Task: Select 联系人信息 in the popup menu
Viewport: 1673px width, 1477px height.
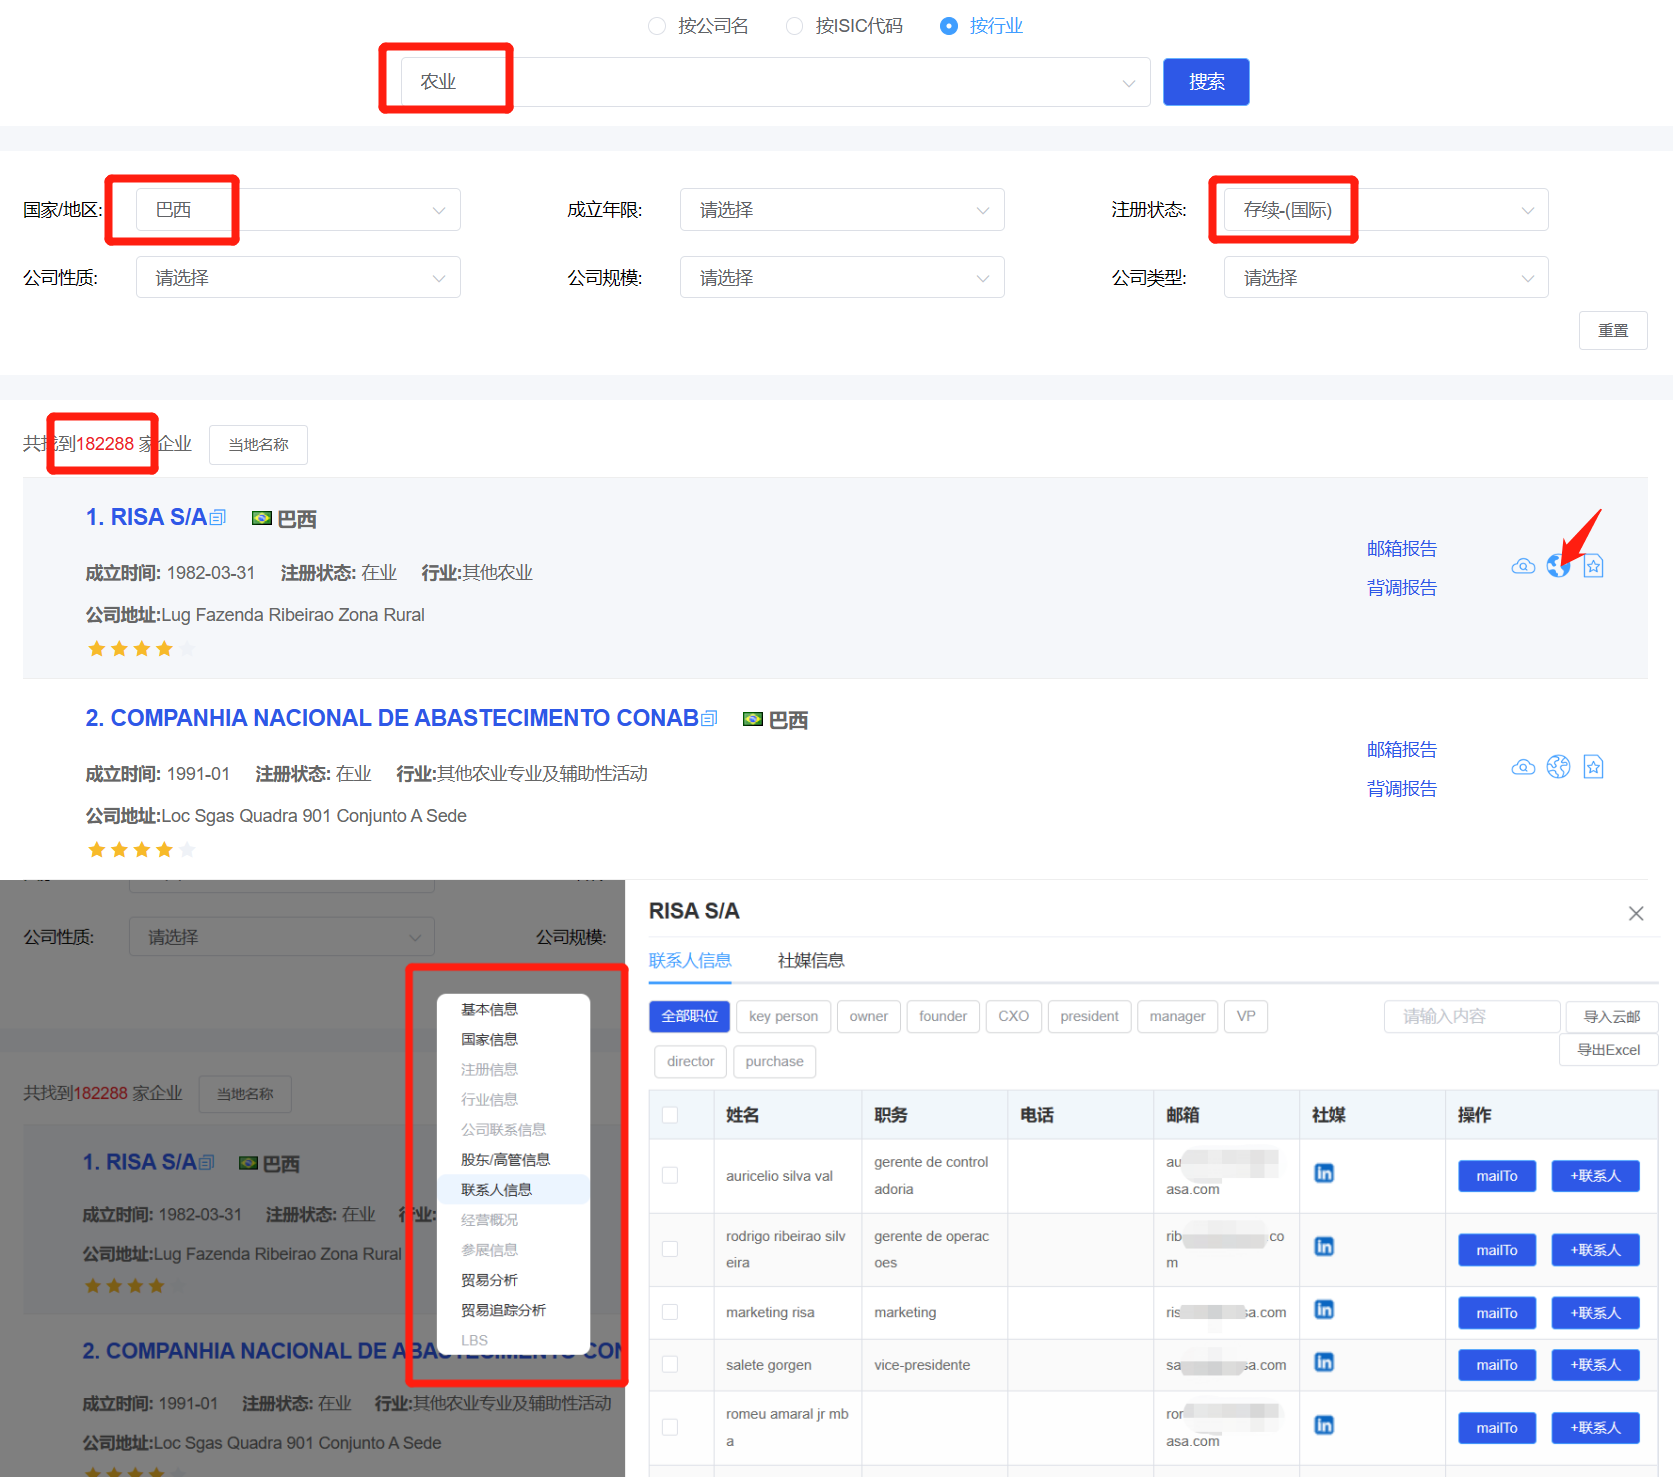Action: 513,1190
